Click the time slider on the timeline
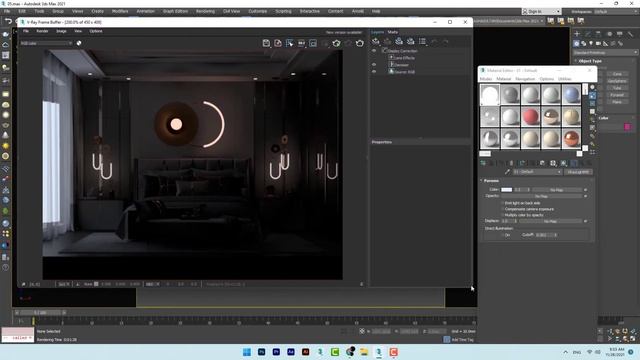The width and height of the screenshot is (640, 360). 40,313
